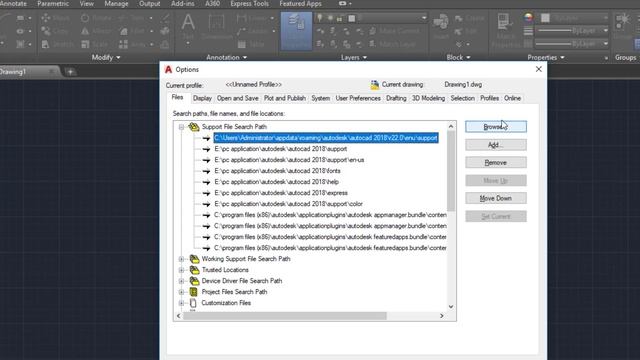Click the Match Layer icon

[373, 44]
